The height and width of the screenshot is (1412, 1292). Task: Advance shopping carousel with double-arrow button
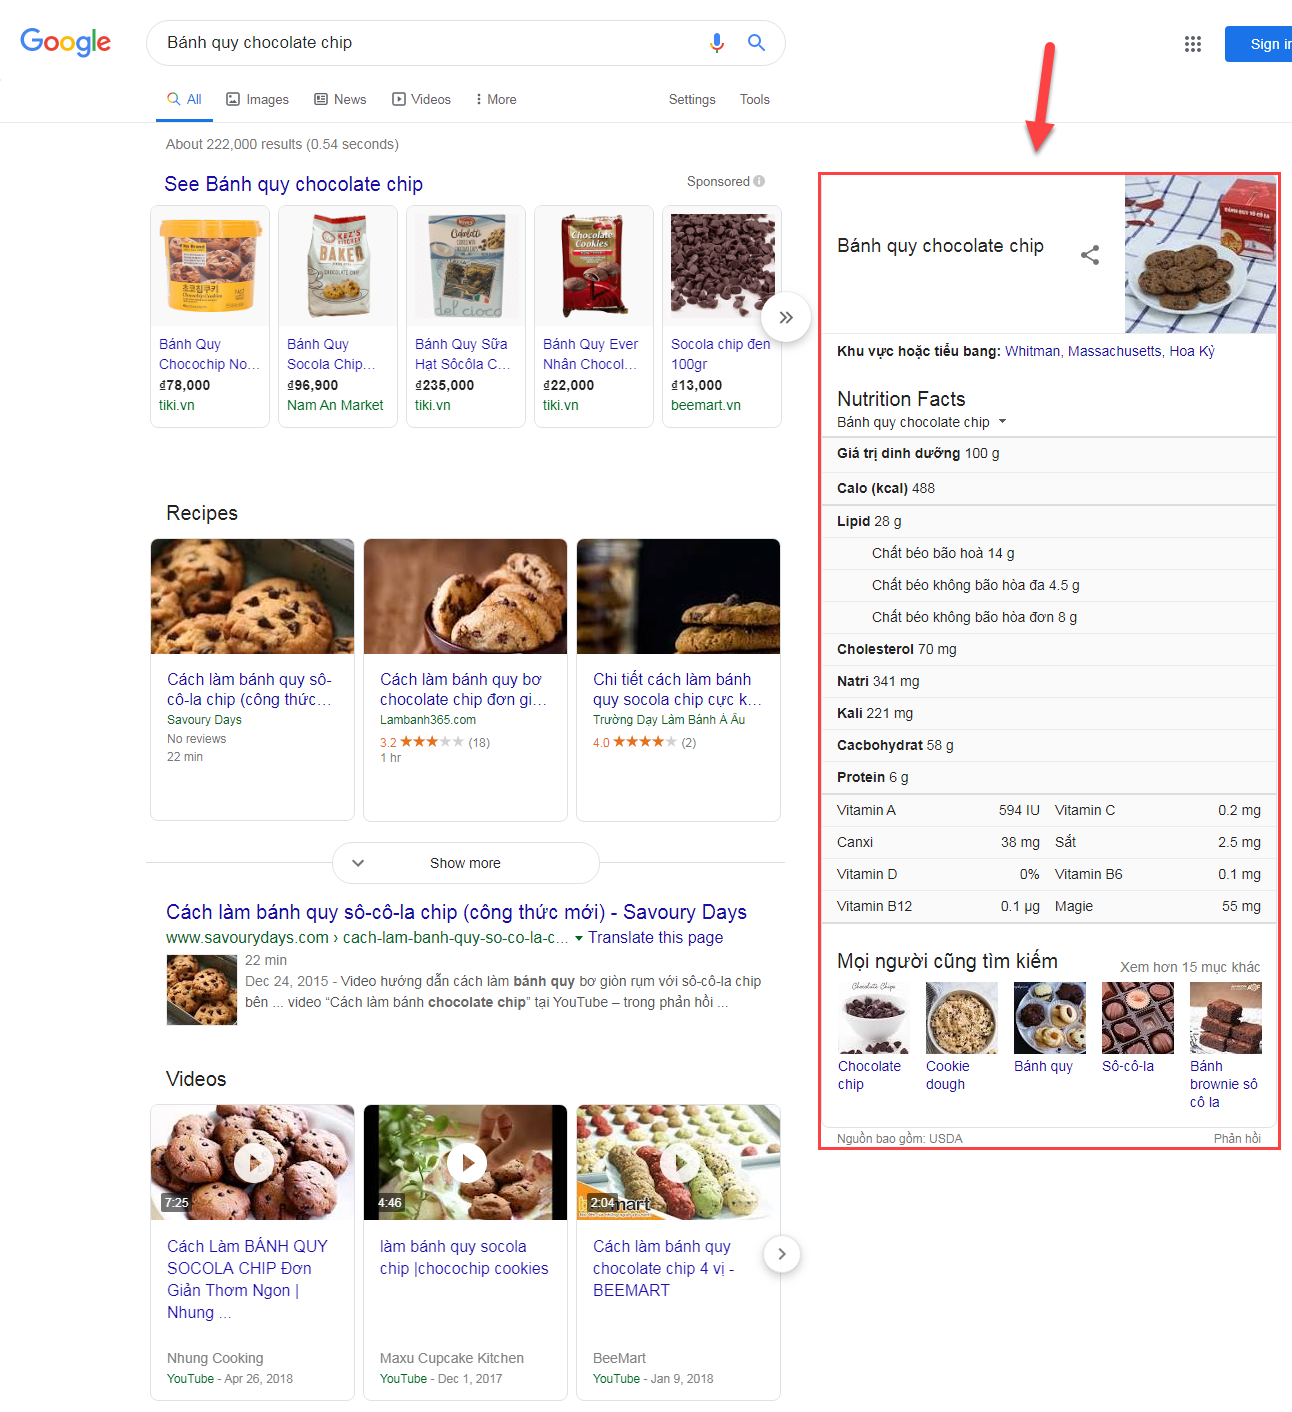click(x=786, y=317)
